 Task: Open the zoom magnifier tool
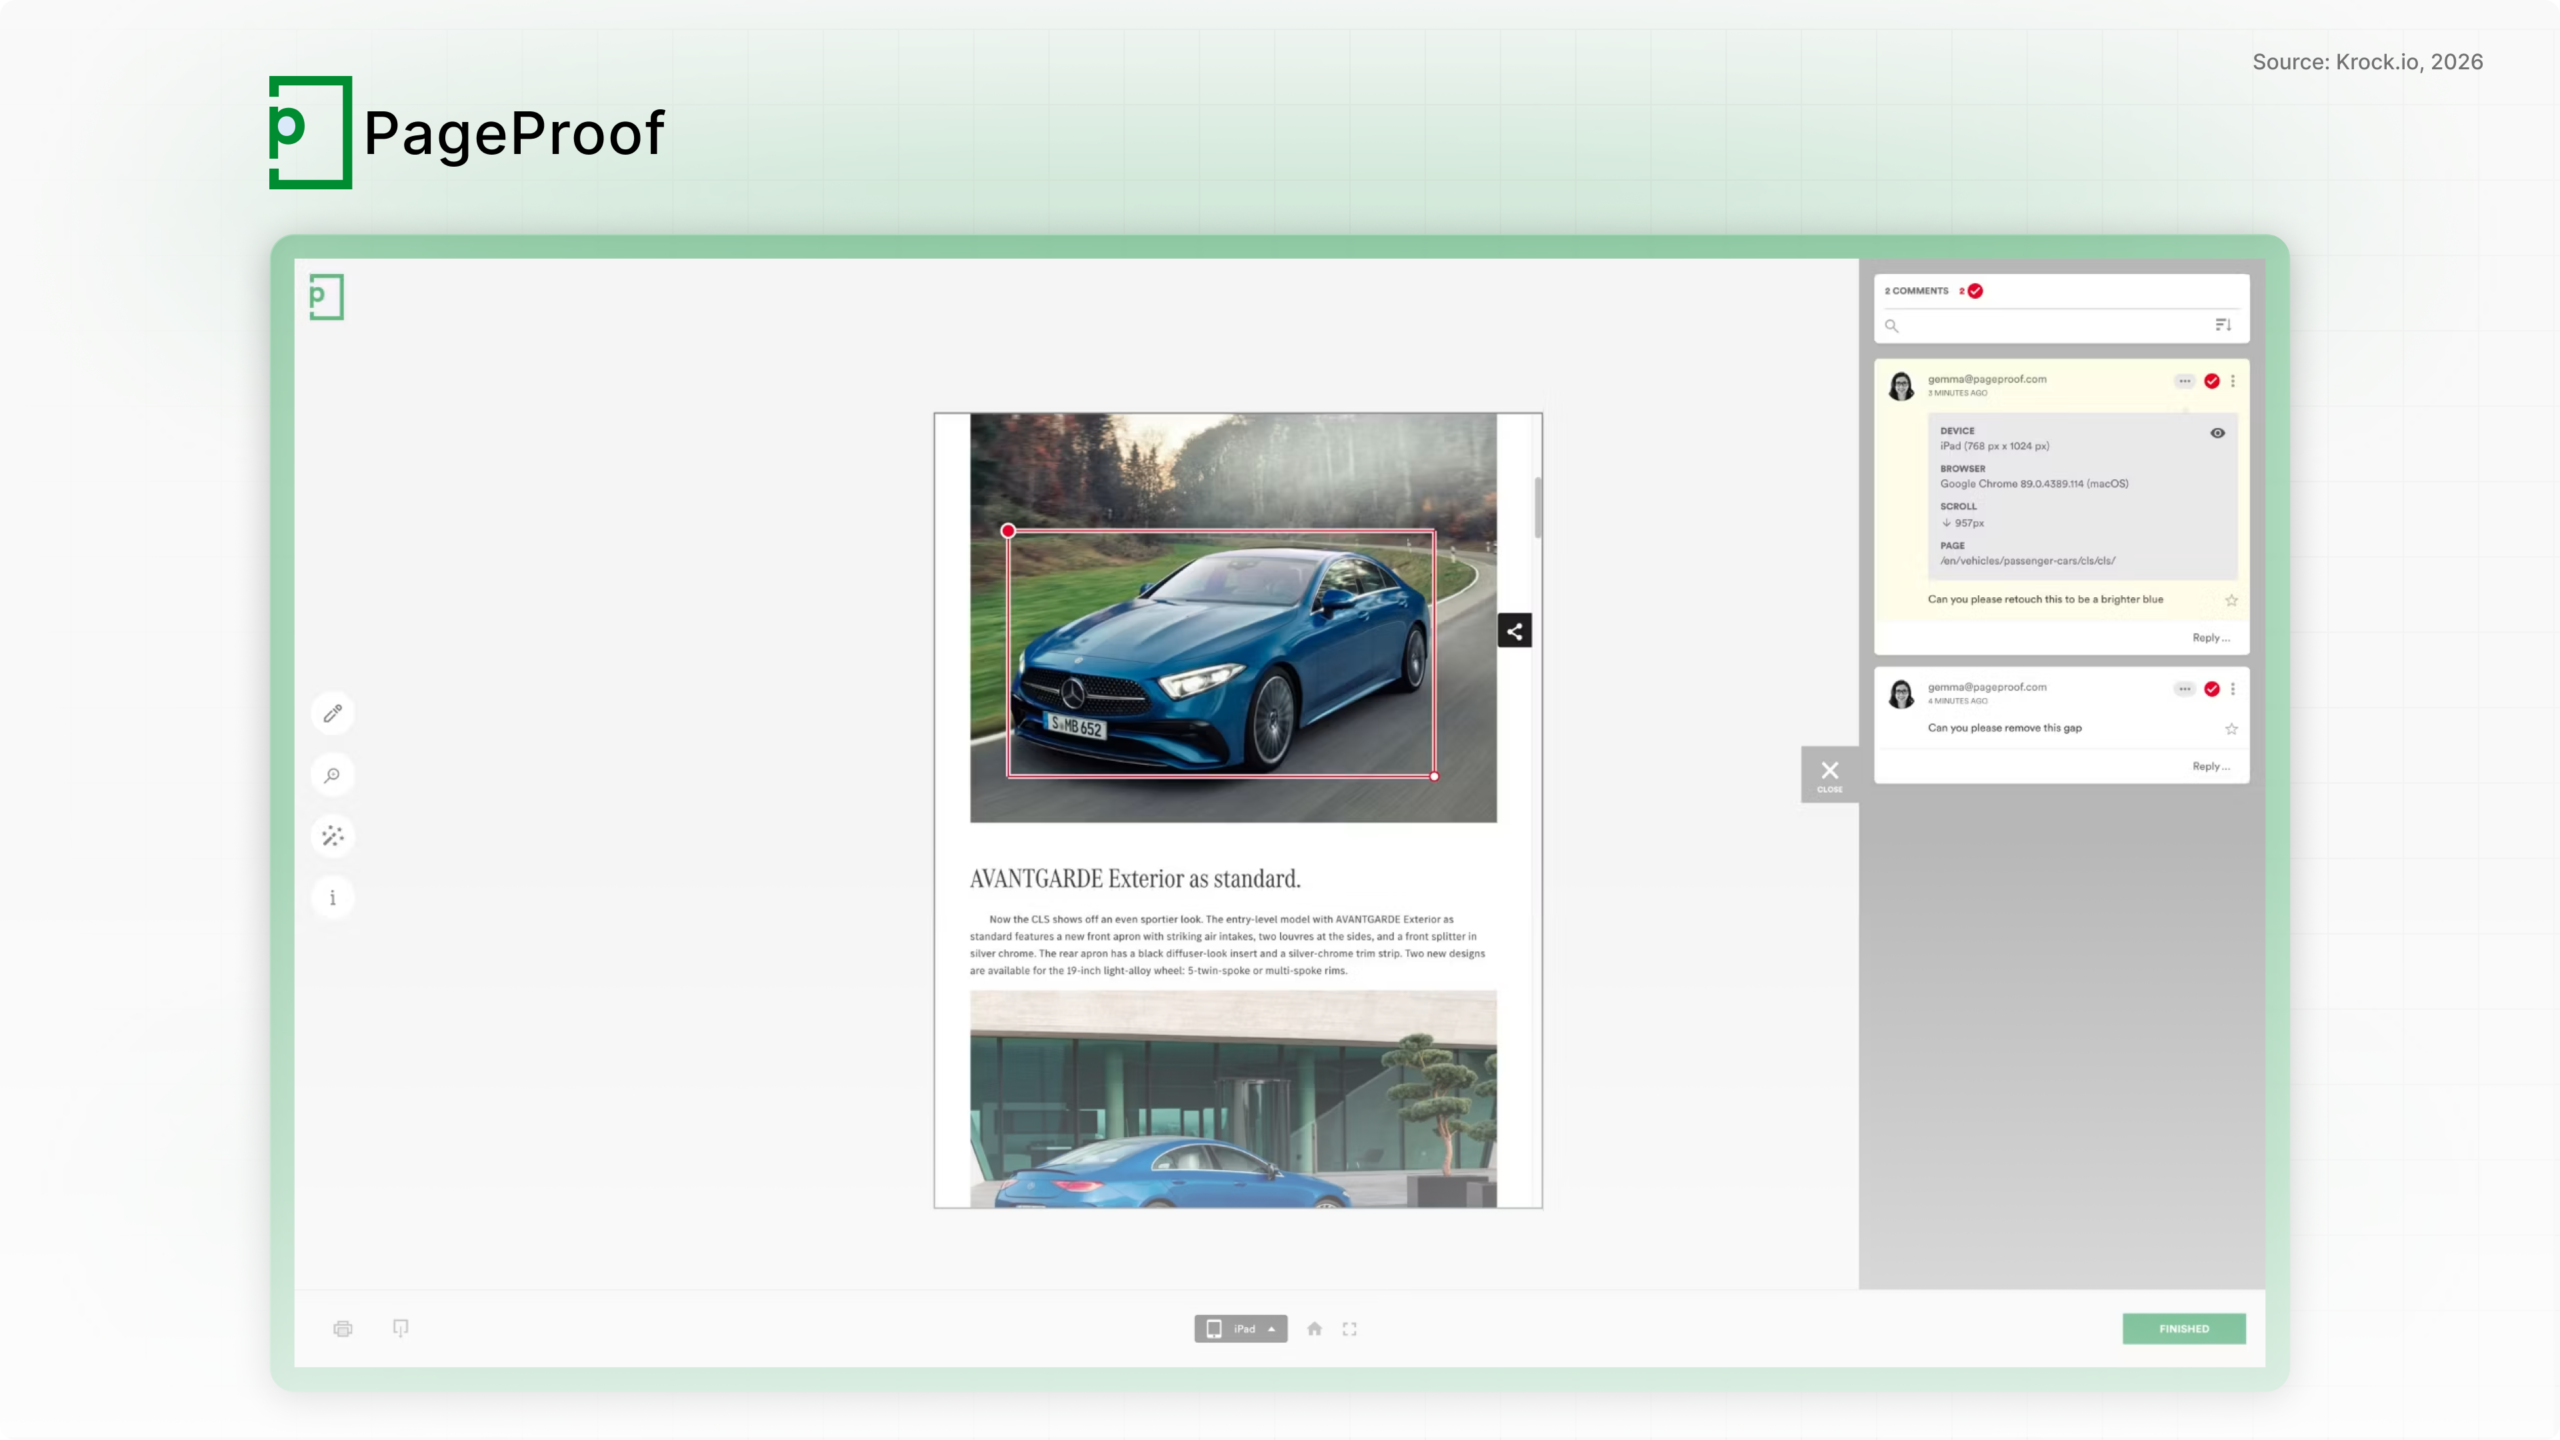[333, 775]
